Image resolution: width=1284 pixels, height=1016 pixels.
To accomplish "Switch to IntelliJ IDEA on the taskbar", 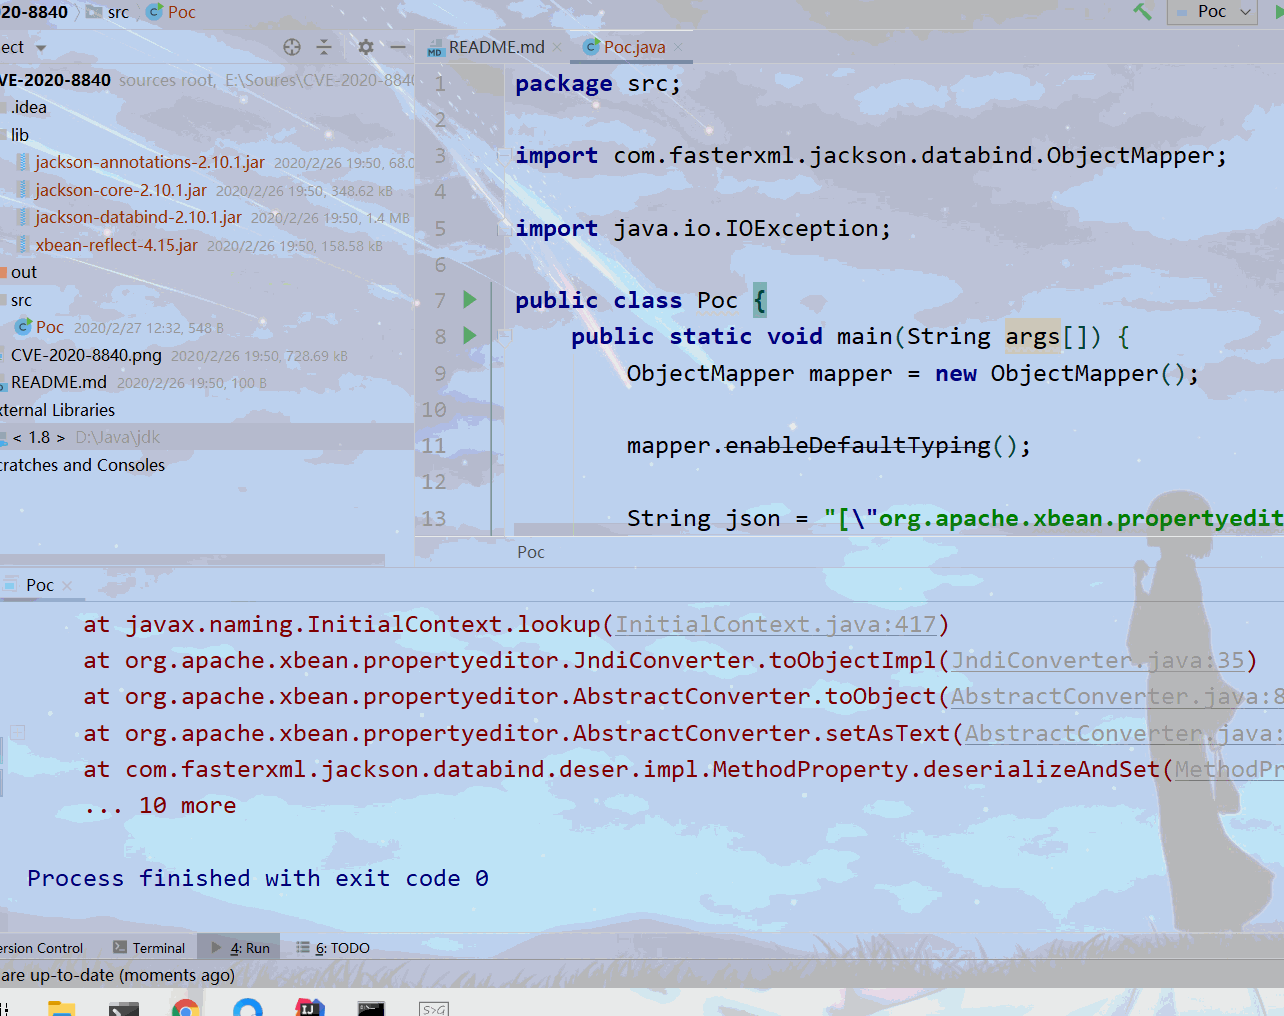I will (310, 1007).
